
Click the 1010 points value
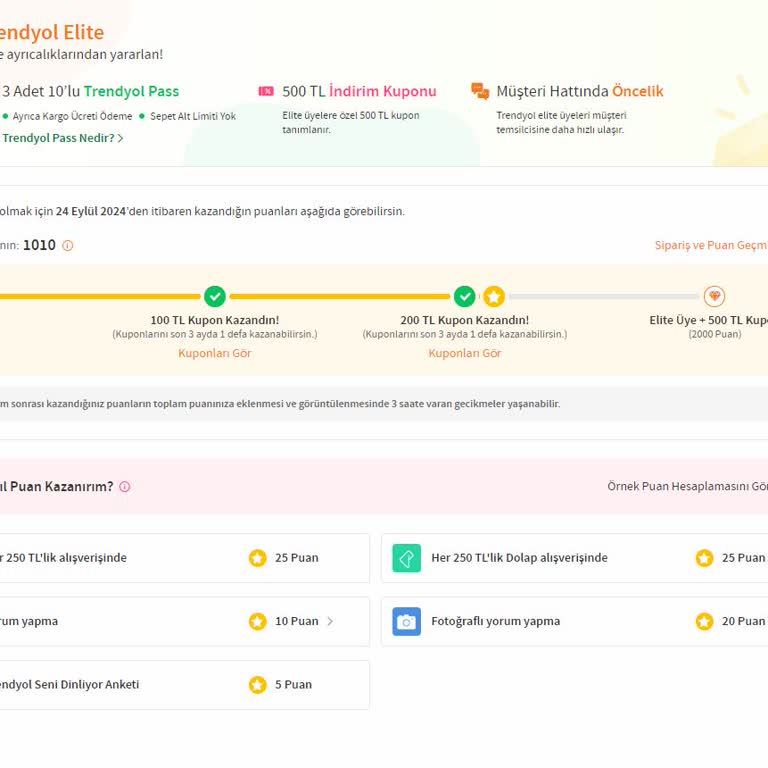39,245
